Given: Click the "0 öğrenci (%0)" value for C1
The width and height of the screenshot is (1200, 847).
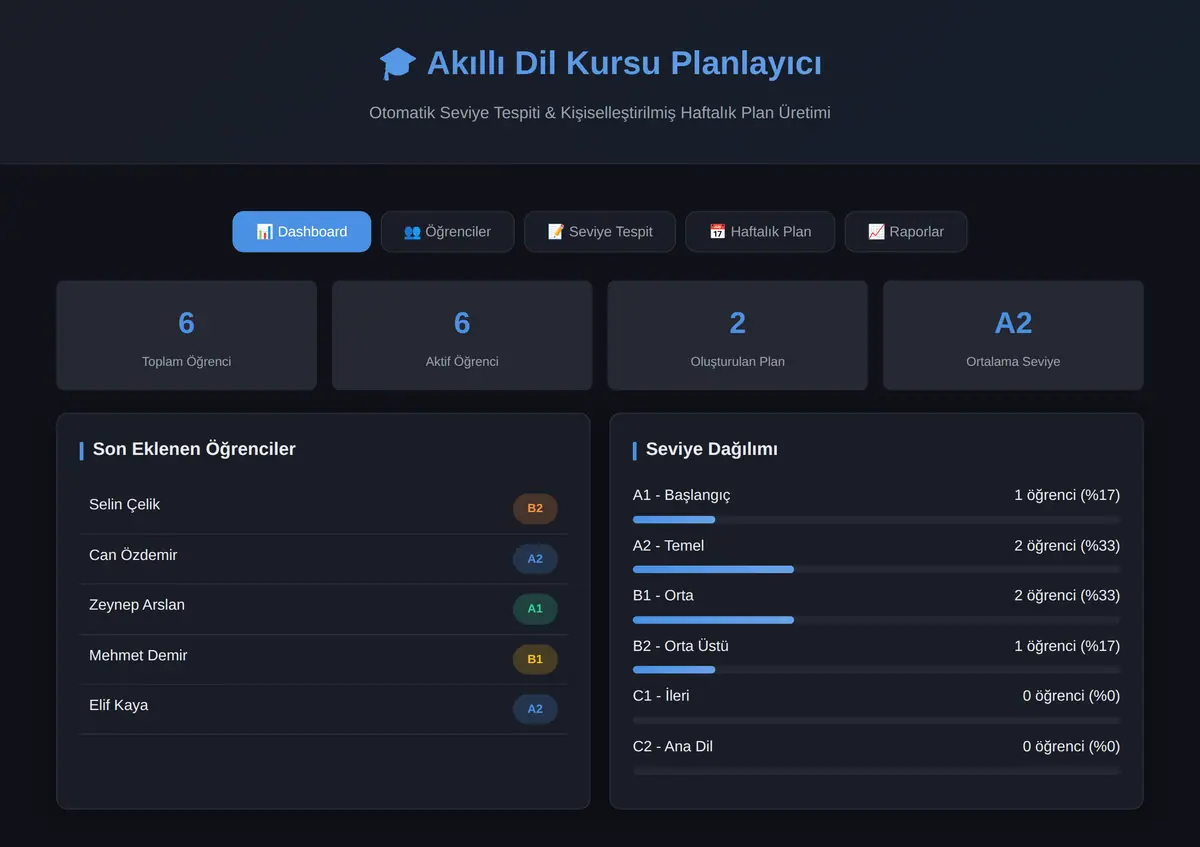Looking at the screenshot, I should 1071,696.
